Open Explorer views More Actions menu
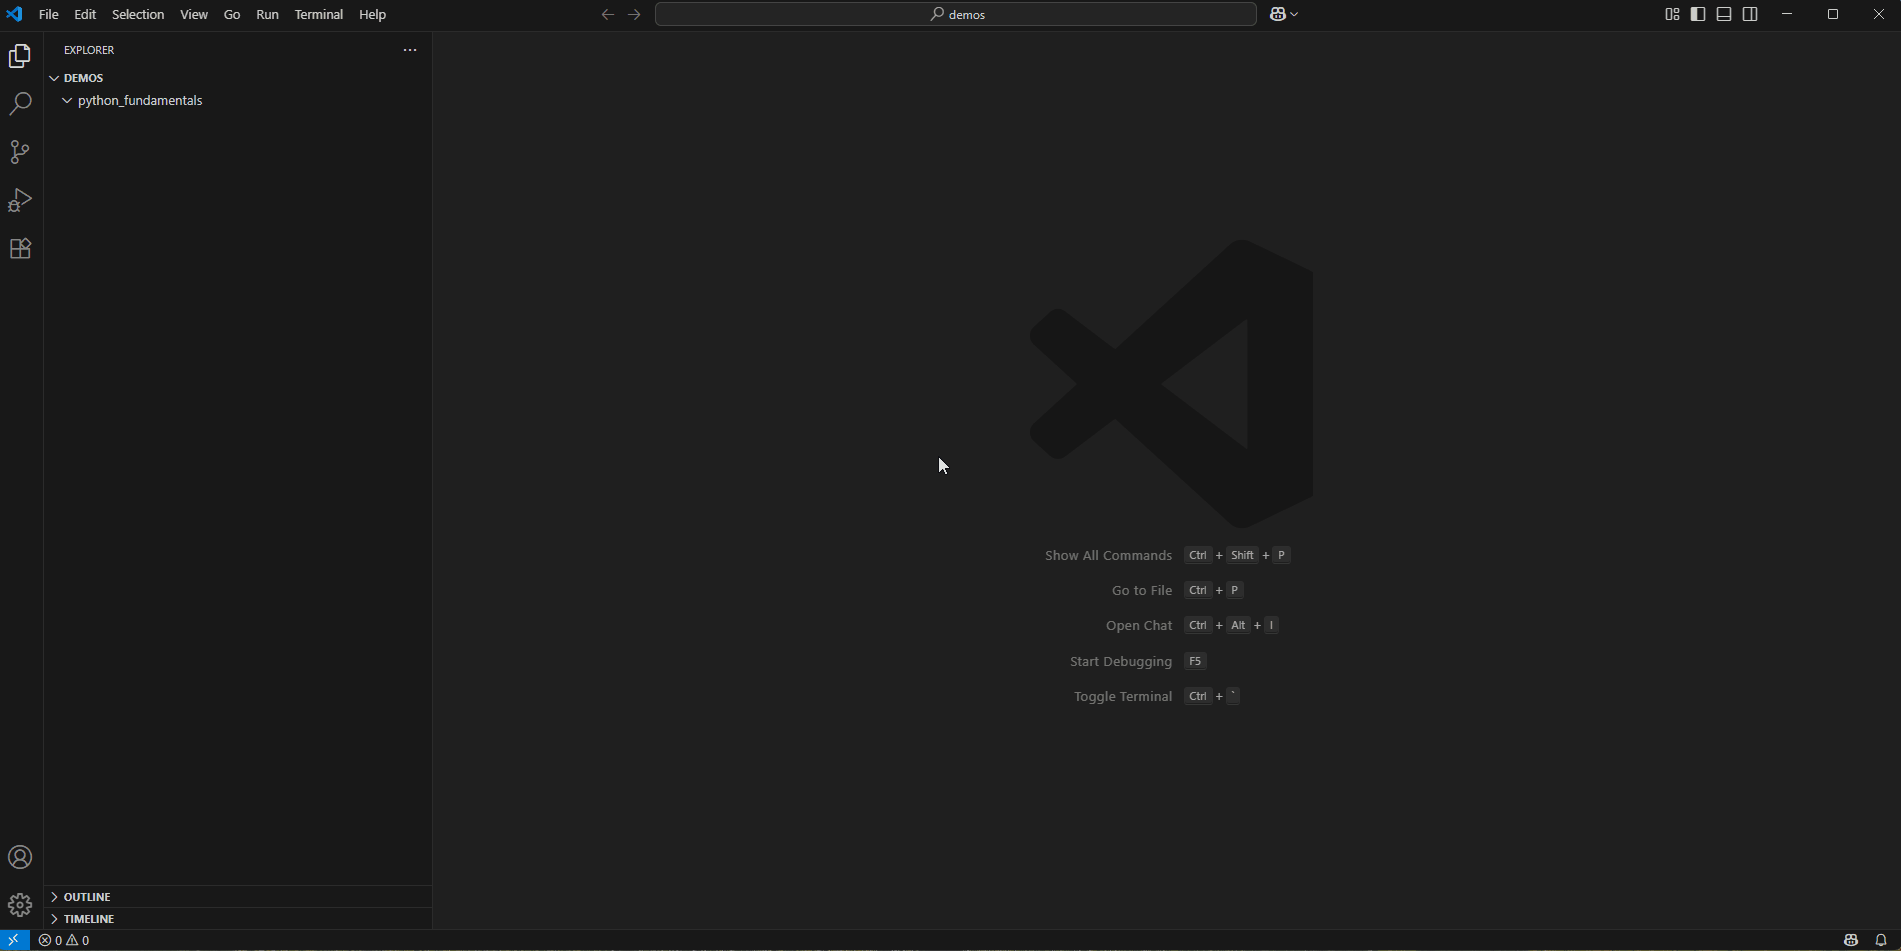Screen dimensions: 1901x951 (409, 49)
